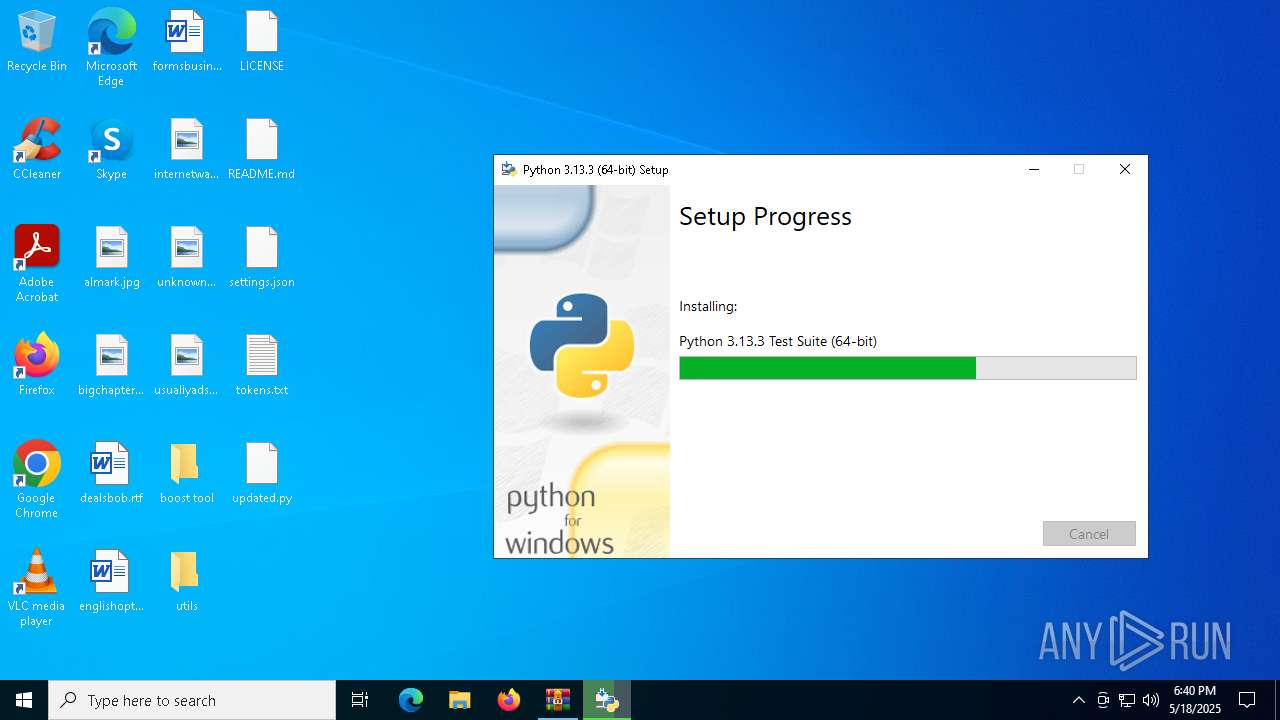Select the usuallyads... image file

187,366
